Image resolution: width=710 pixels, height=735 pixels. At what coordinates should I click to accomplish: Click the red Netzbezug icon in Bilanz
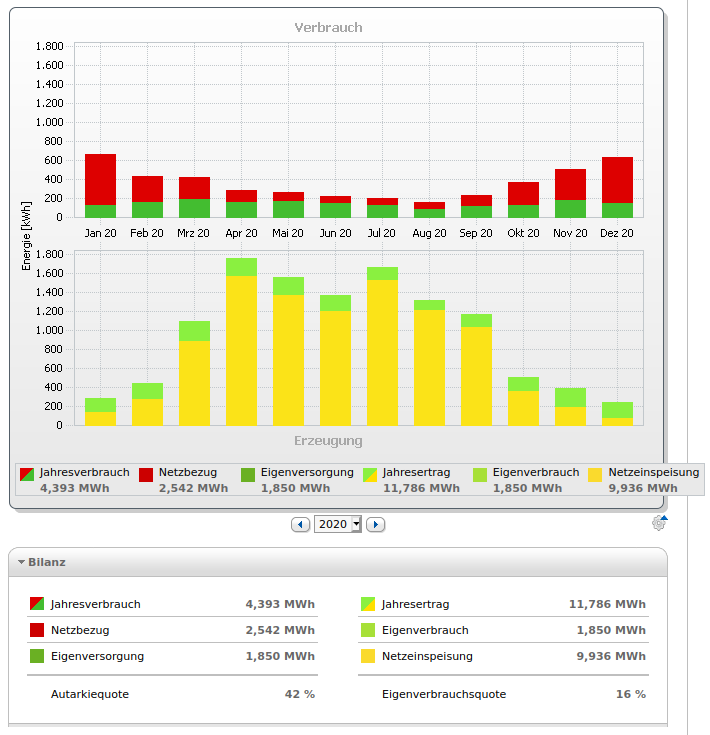37,630
